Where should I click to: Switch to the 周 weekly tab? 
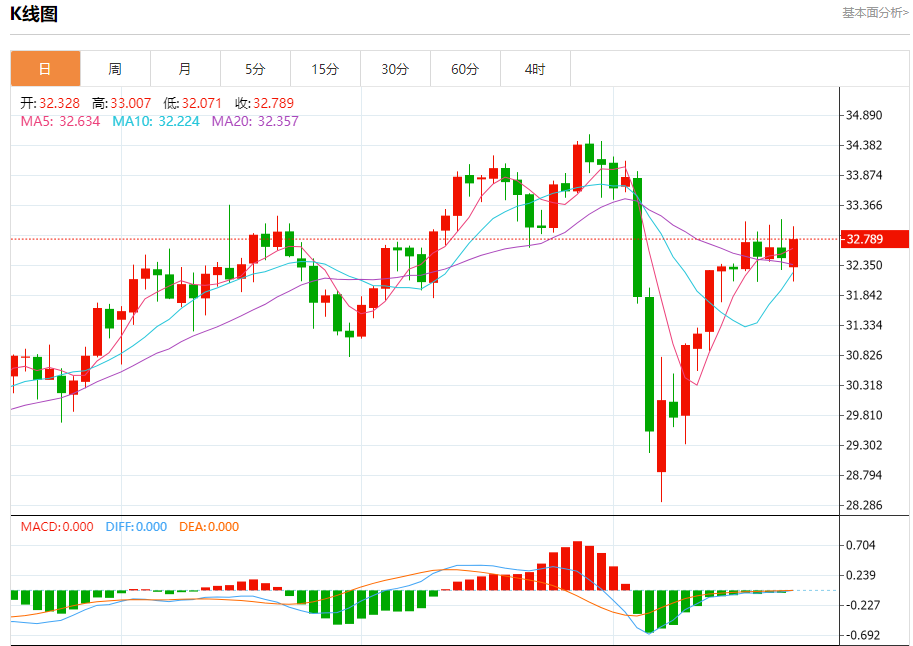(x=115, y=69)
